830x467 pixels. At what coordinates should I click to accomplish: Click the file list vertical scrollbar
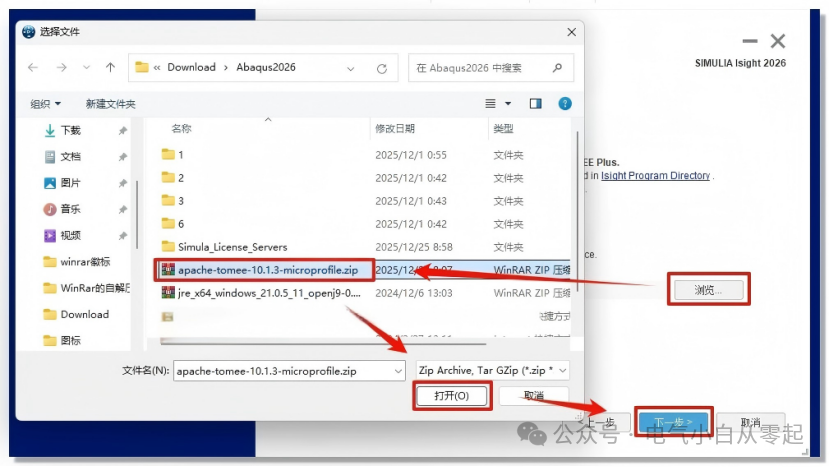(x=576, y=212)
